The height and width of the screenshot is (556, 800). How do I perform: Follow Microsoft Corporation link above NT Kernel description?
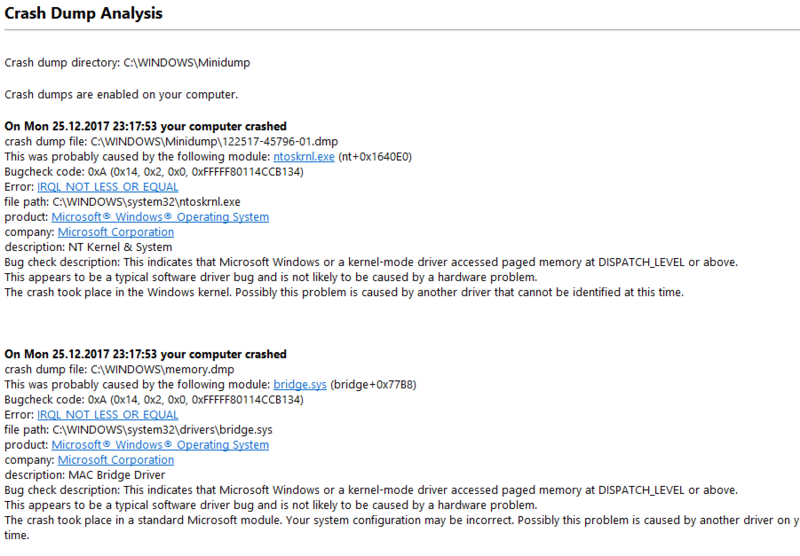pos(116,232)
